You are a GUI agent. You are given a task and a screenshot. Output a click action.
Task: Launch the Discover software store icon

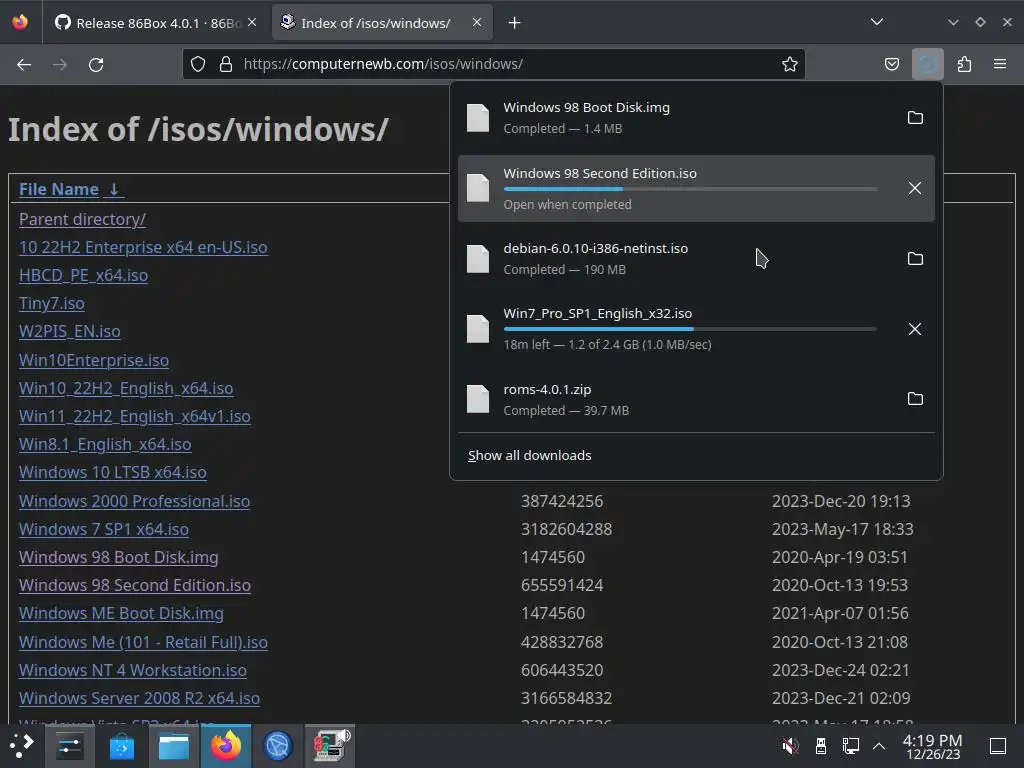pyautogui.click(x=121, y=746)
